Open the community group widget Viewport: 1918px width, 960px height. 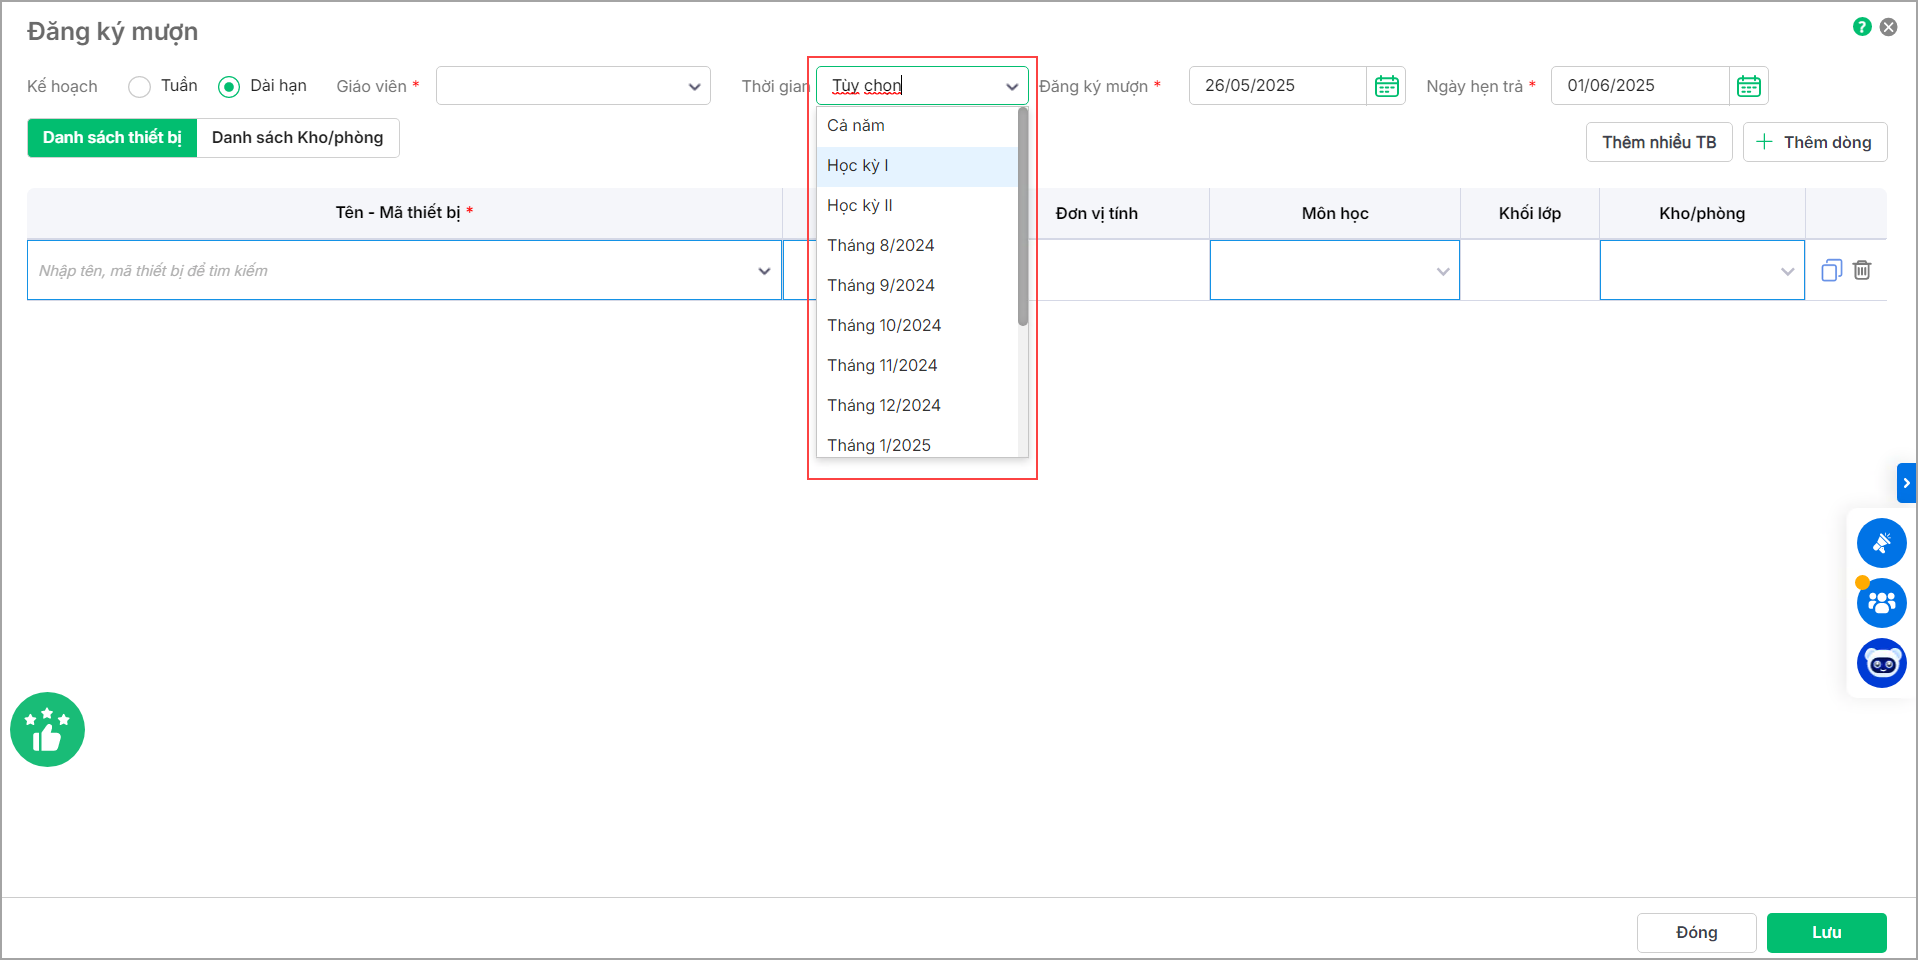point(1882,603)
